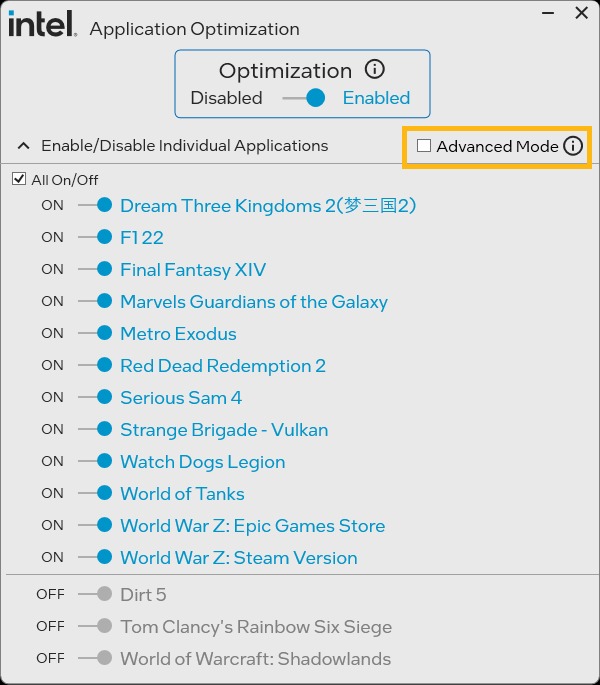Close the Application Optimization window
Screen dimensions: 600x685
click(x=581, y=13)
